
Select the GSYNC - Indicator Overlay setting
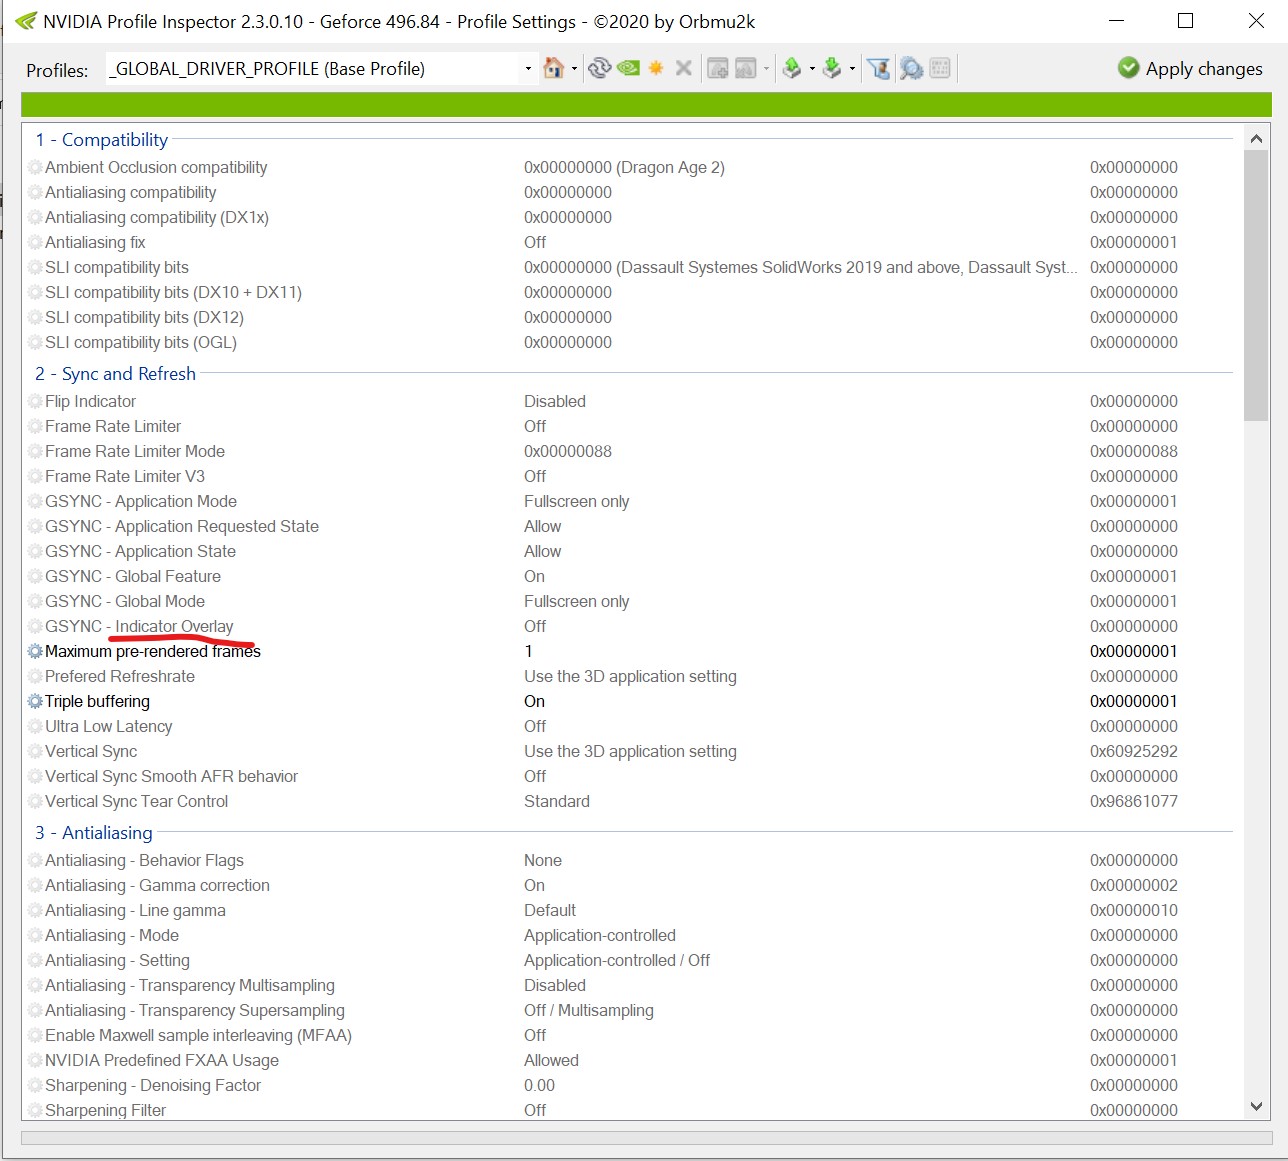[x=139, y=626]
